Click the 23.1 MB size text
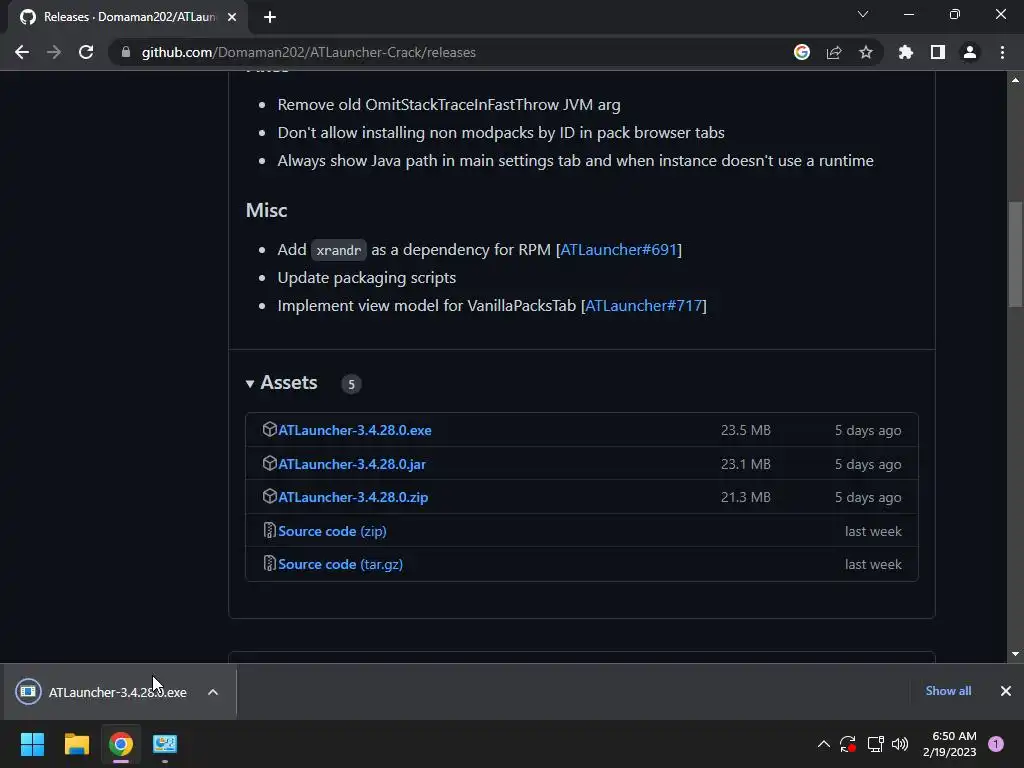This screenshot has height=768, width=1024. [746, 464]
